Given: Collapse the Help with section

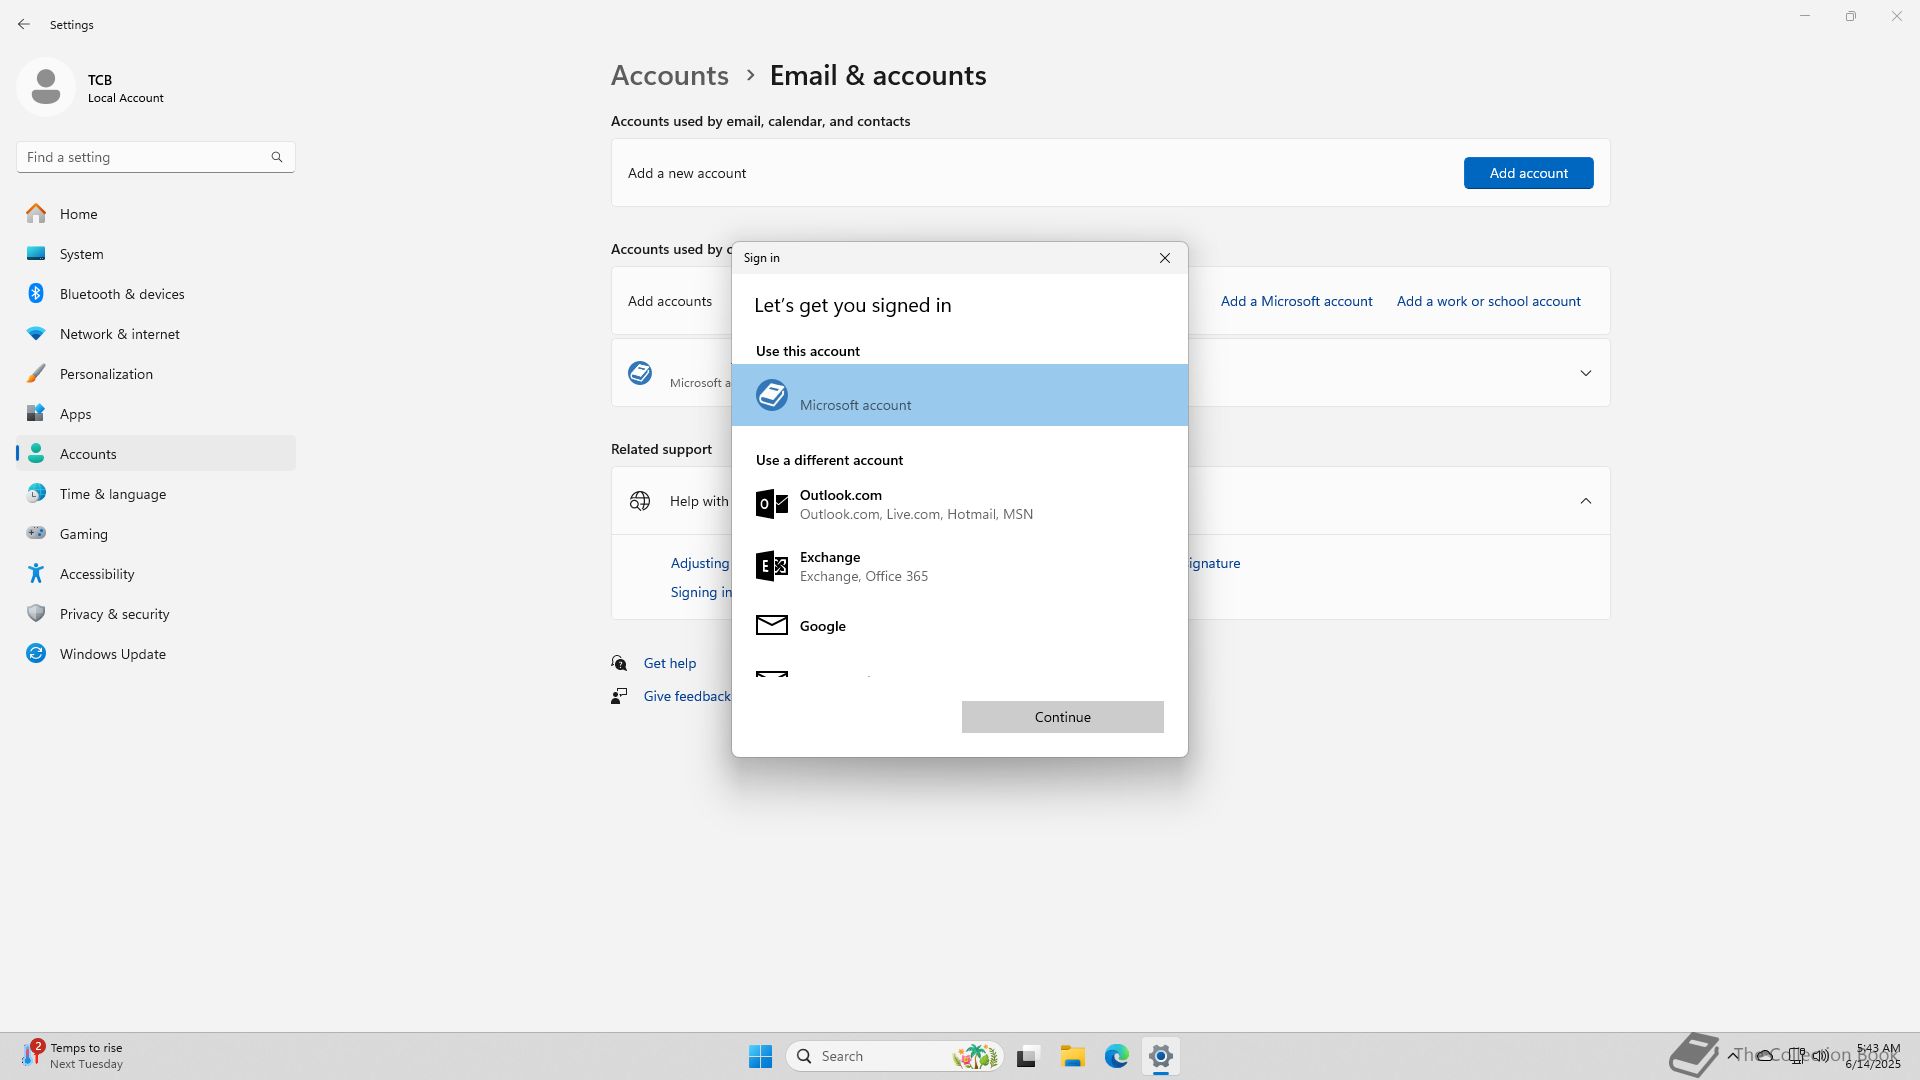Looking at the screenshot, I should point(1585,501).
